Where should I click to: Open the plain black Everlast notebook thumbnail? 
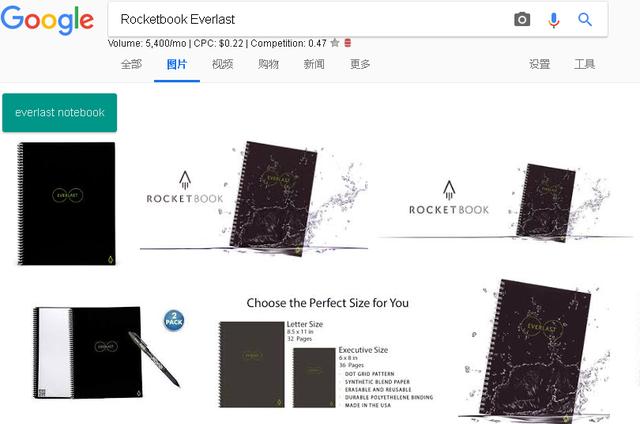pyautogui.click(x=66, y=204)
